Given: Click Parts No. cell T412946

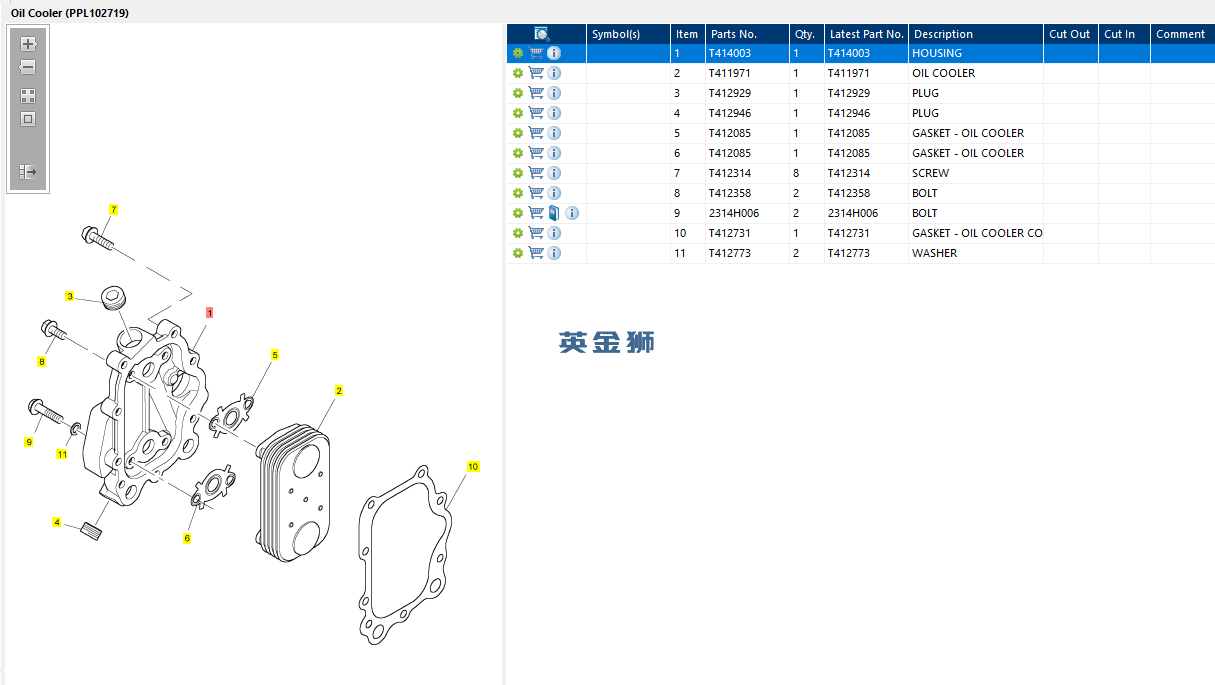Looking at the screenshot, I should (x=747, y=113).
